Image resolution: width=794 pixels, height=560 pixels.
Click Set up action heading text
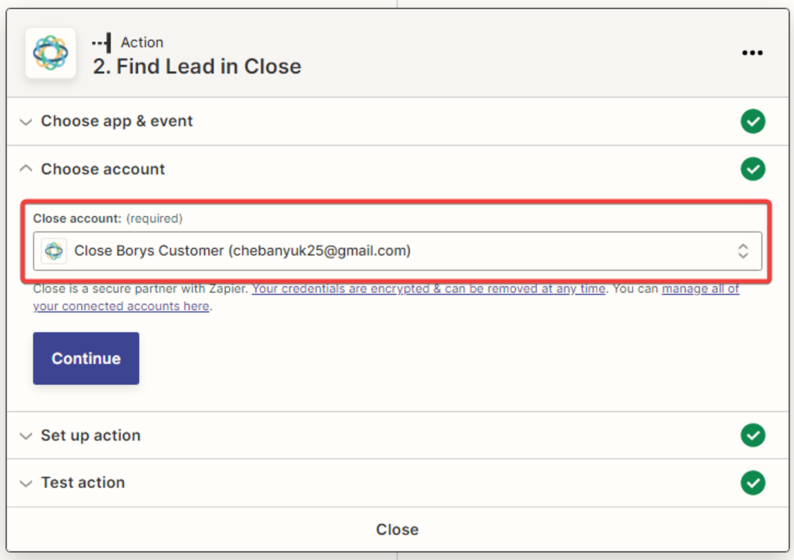click(x=91, y=435)
